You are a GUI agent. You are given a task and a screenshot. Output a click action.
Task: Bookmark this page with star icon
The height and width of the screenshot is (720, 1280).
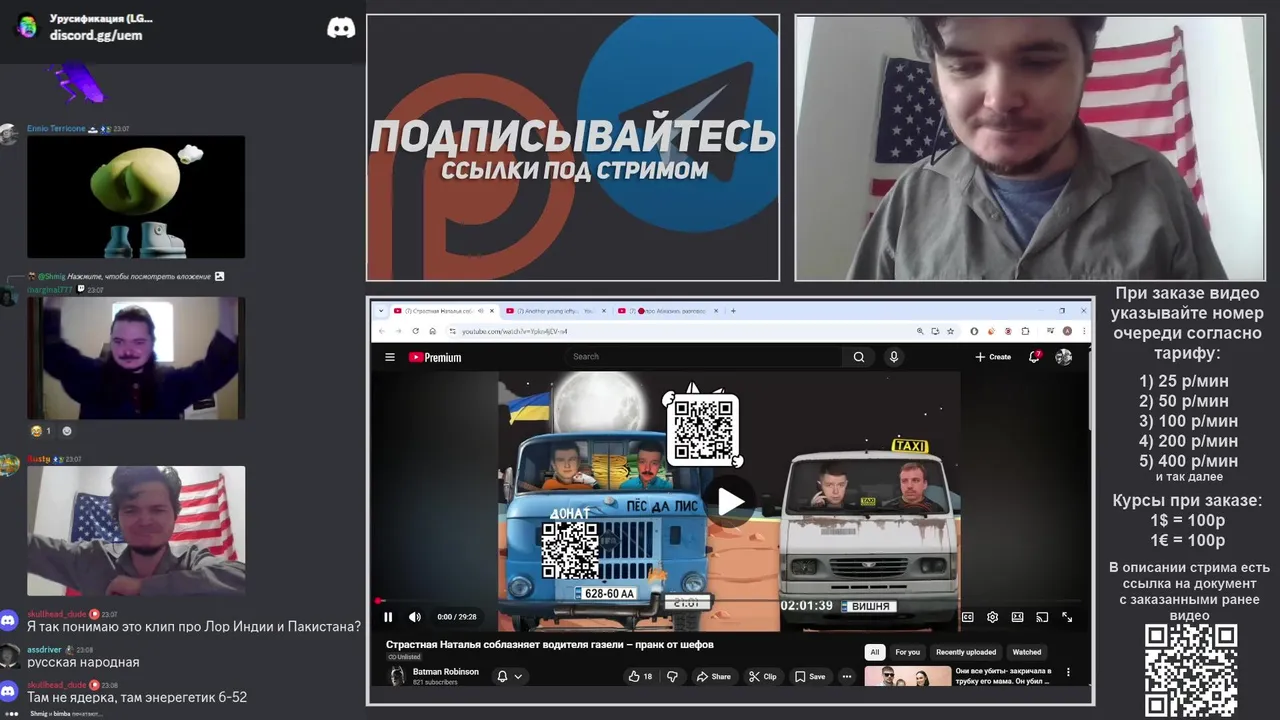pos(950,331)
